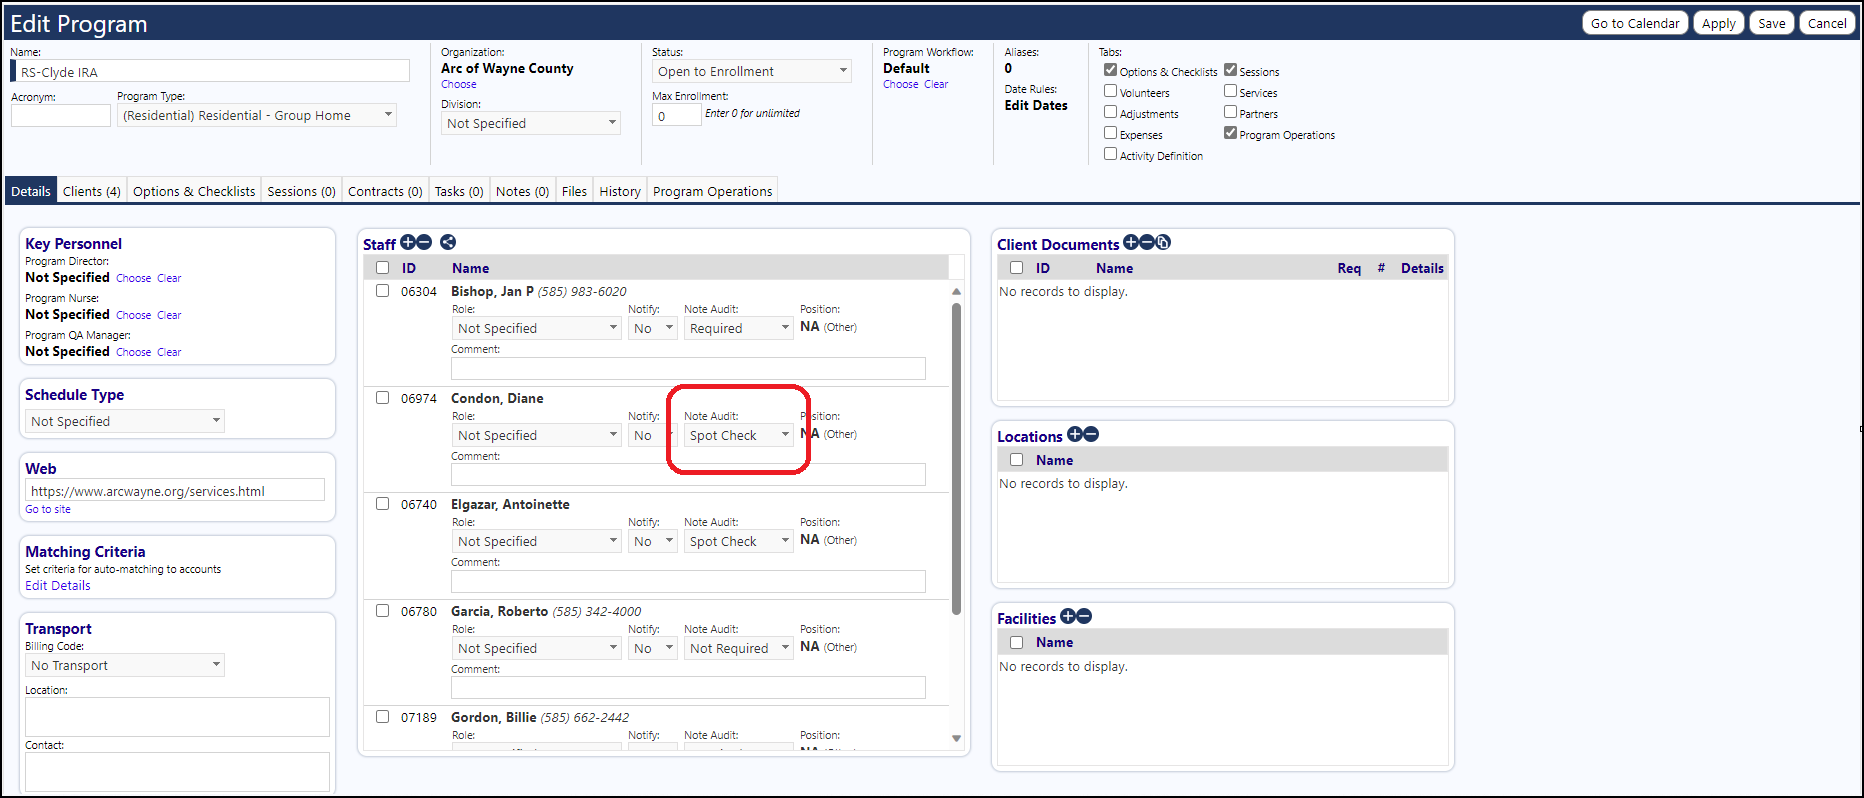The width and height of the screenshot is (1864, 798).
Task: Uncheck the Program Operations tab checkbox
Action: click(x=1230, y=133)
